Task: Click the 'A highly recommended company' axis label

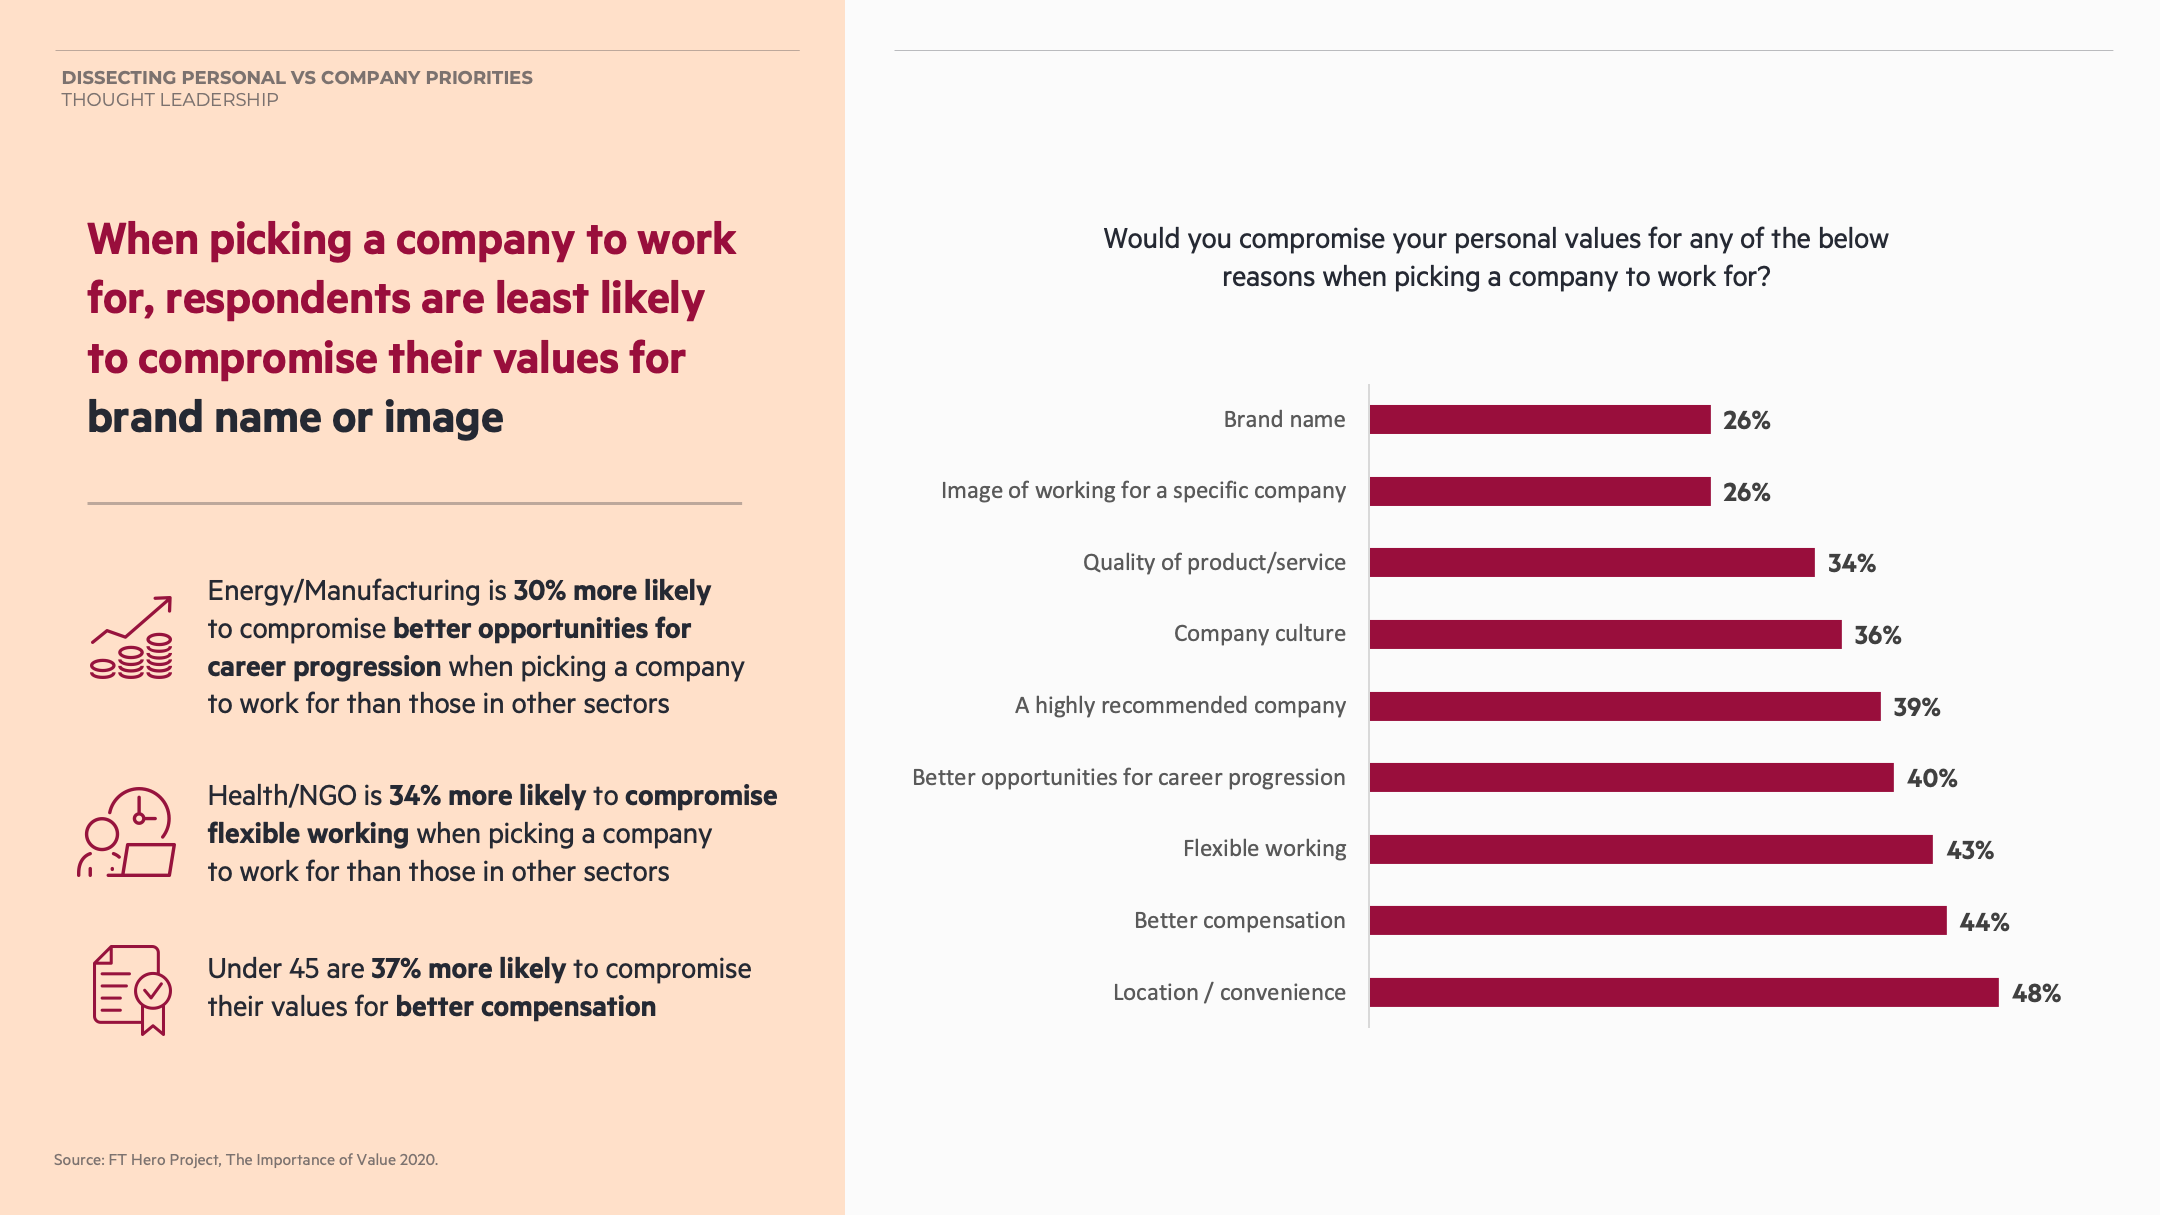Action: (1180, 706)
